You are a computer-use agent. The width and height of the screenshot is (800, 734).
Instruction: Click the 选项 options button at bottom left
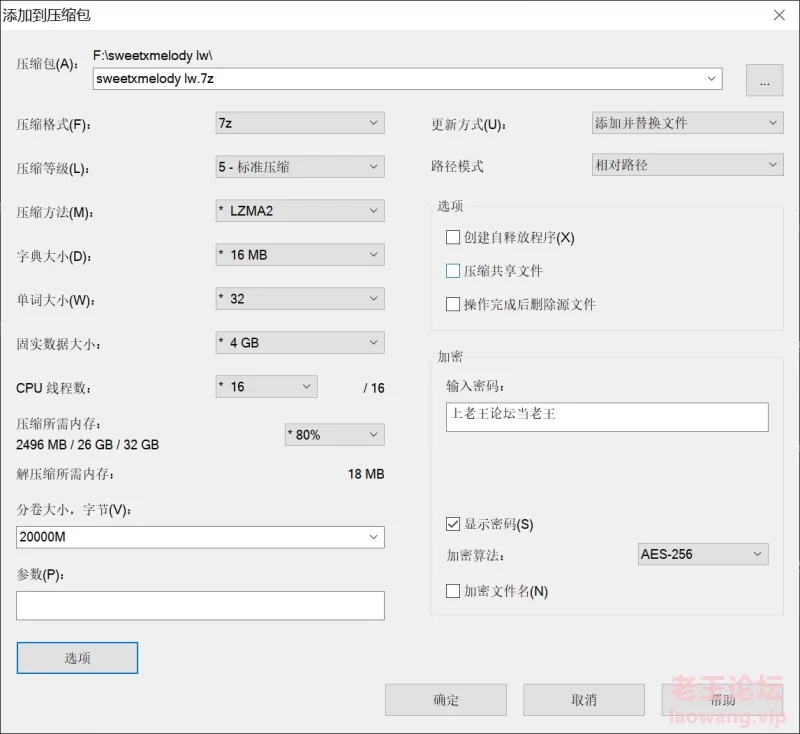[x=77, y=657]
